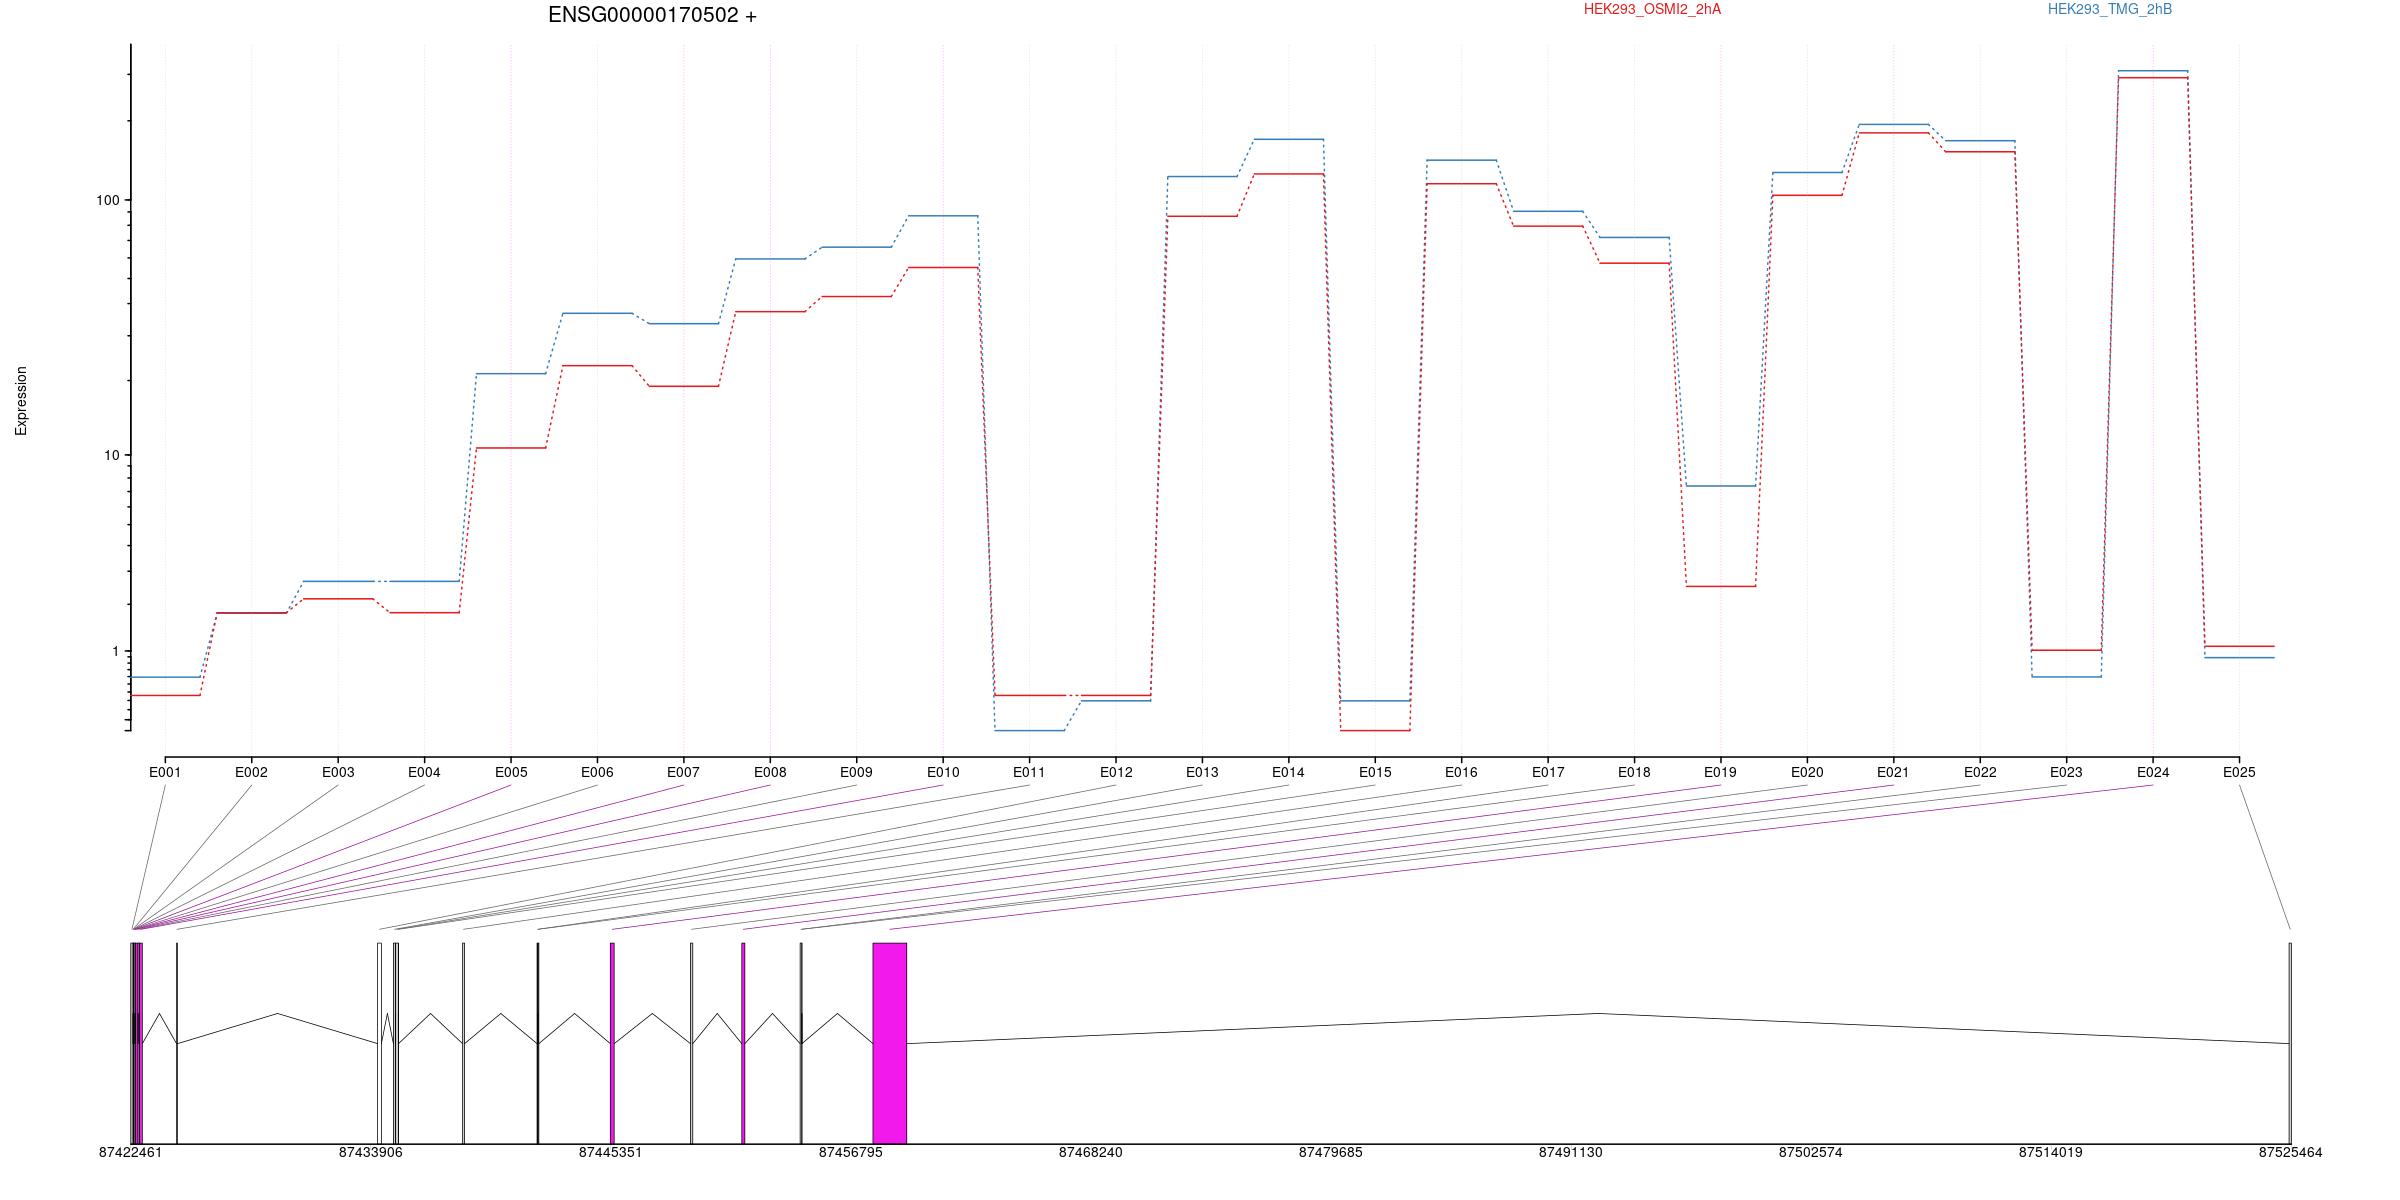Select exon label E023
This screenshot has width=2400, height=1200.
2066,772
